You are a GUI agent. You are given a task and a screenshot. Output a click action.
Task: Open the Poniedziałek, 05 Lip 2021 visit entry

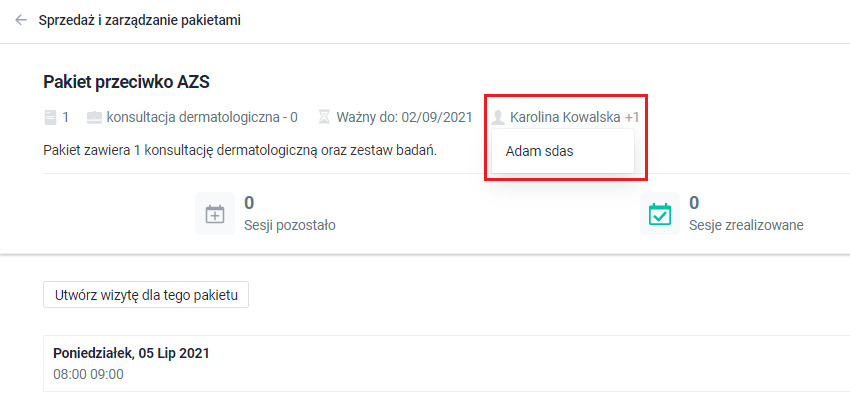(131, 353)
